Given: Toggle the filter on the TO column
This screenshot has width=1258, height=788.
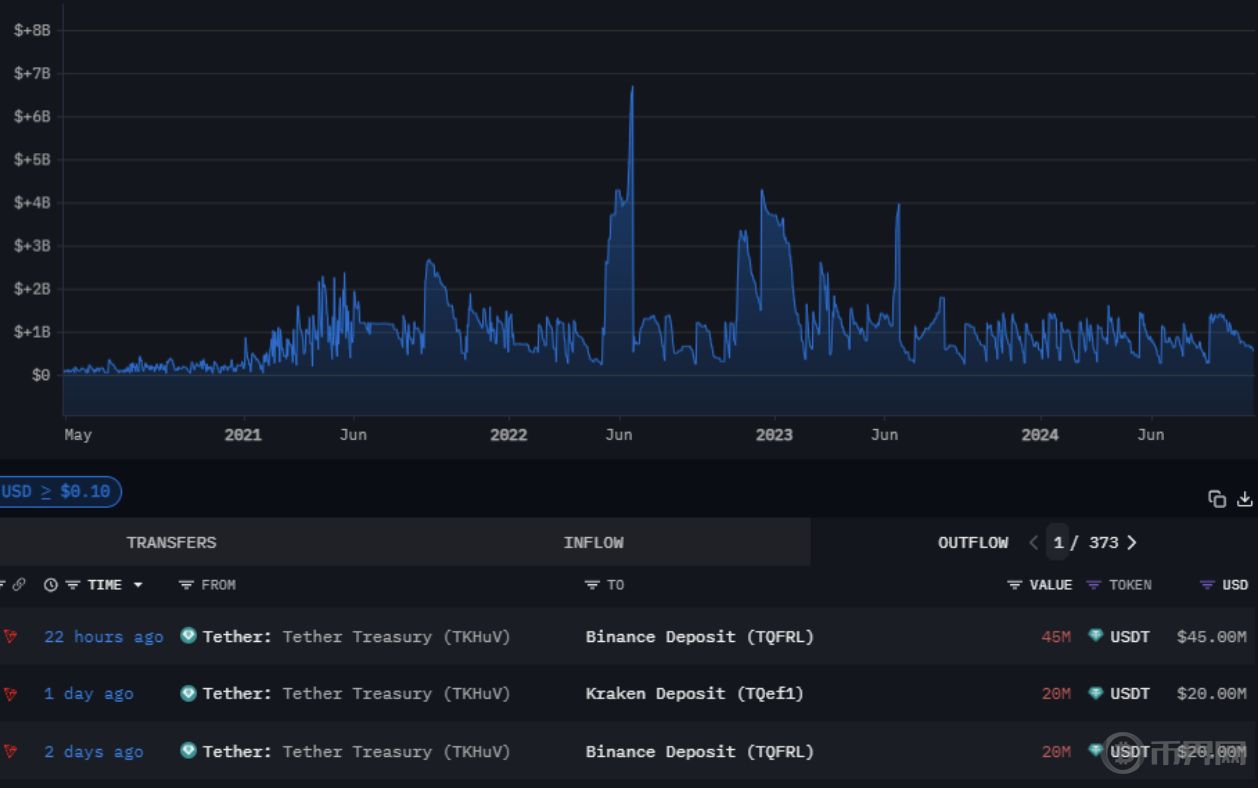Looking at the screenshot, I should [x=592, y=585].
